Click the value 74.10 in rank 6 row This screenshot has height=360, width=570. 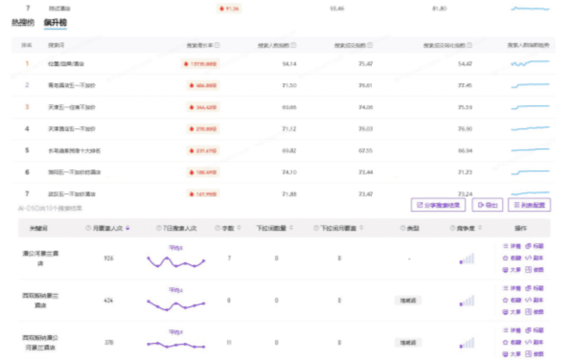289,172
